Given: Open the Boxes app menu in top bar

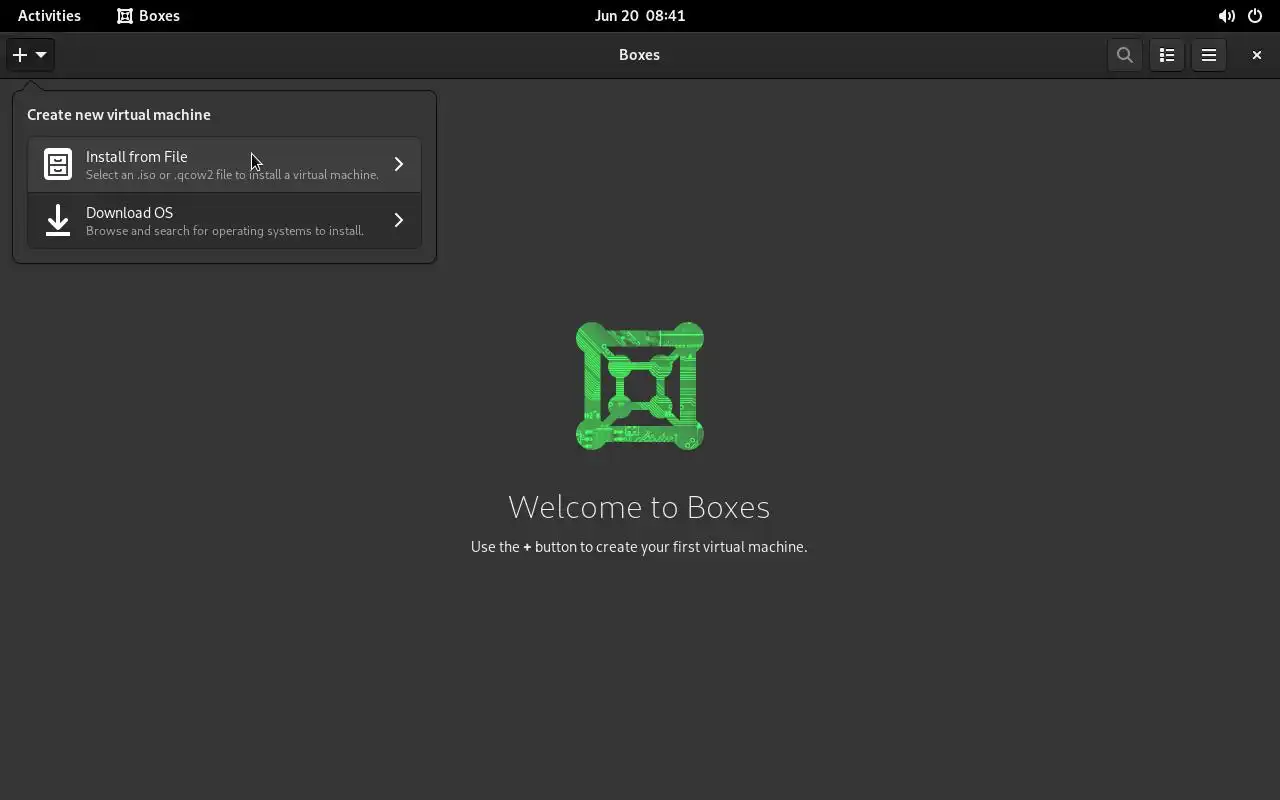Looking at the screenshot, I should [x=148, y=15].
